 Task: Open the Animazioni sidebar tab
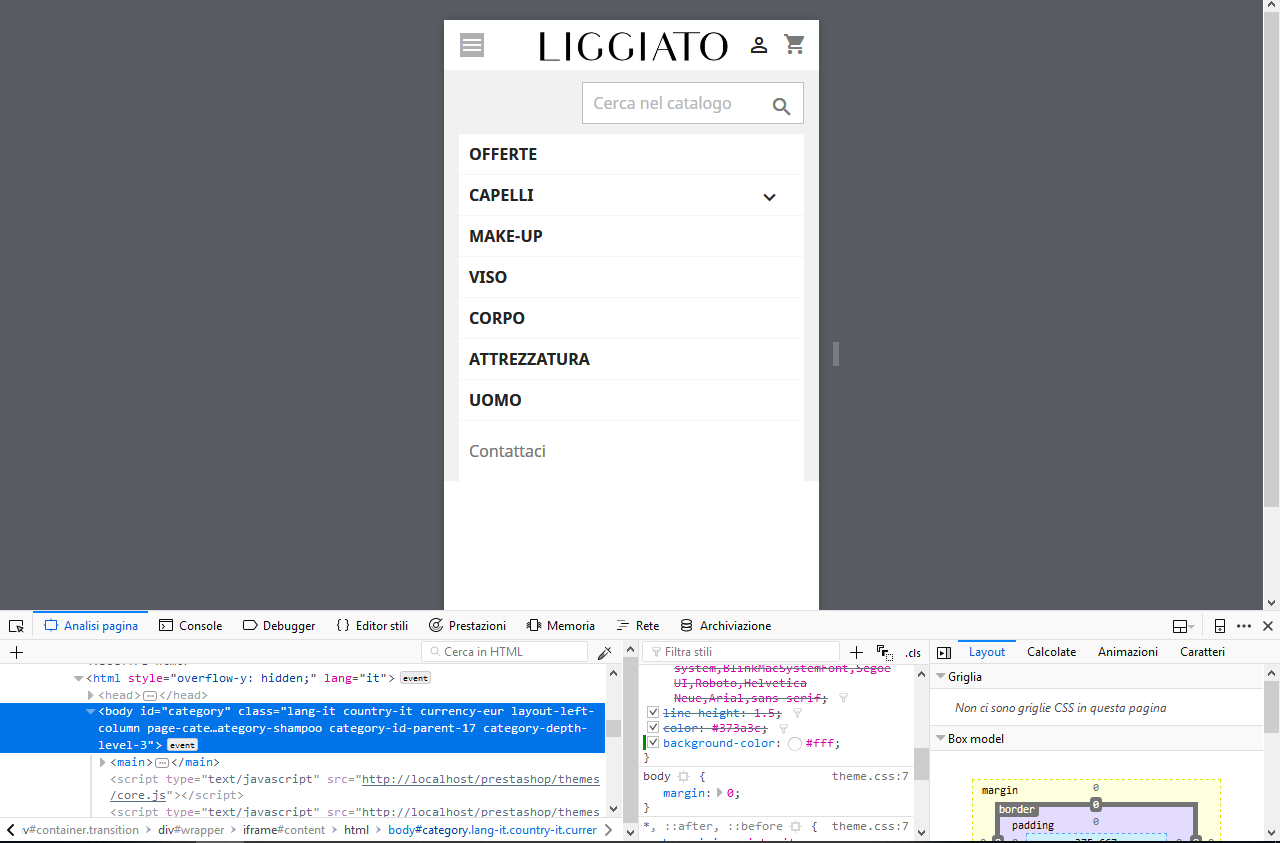pos(1128,652)
